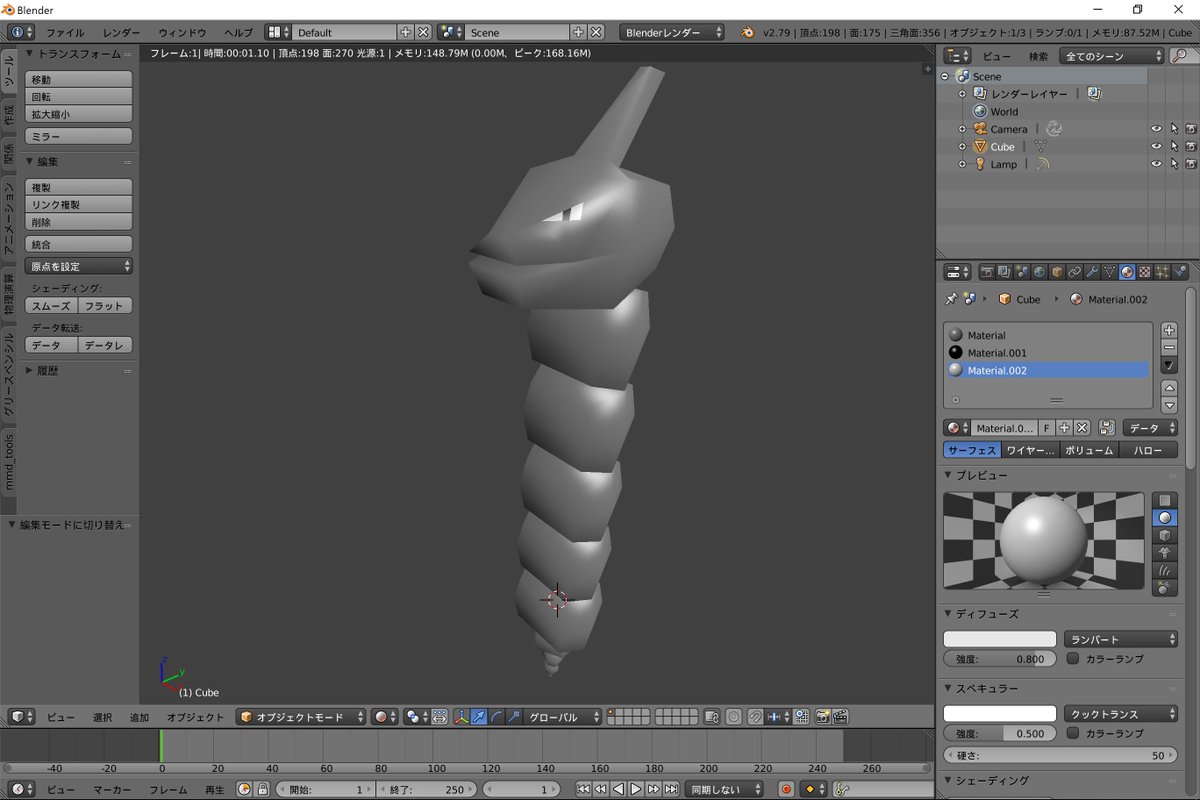The width and height of the screenshot is (1200, 800).
Task: Click the minus icon to remove material slot
Action: (1169, 347)
